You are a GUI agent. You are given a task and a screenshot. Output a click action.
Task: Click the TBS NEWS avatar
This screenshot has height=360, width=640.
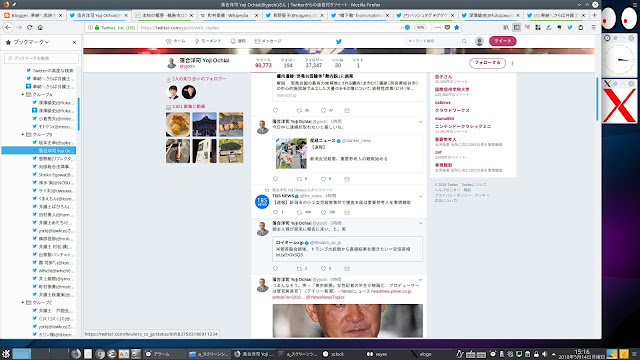tap(262, 202)
